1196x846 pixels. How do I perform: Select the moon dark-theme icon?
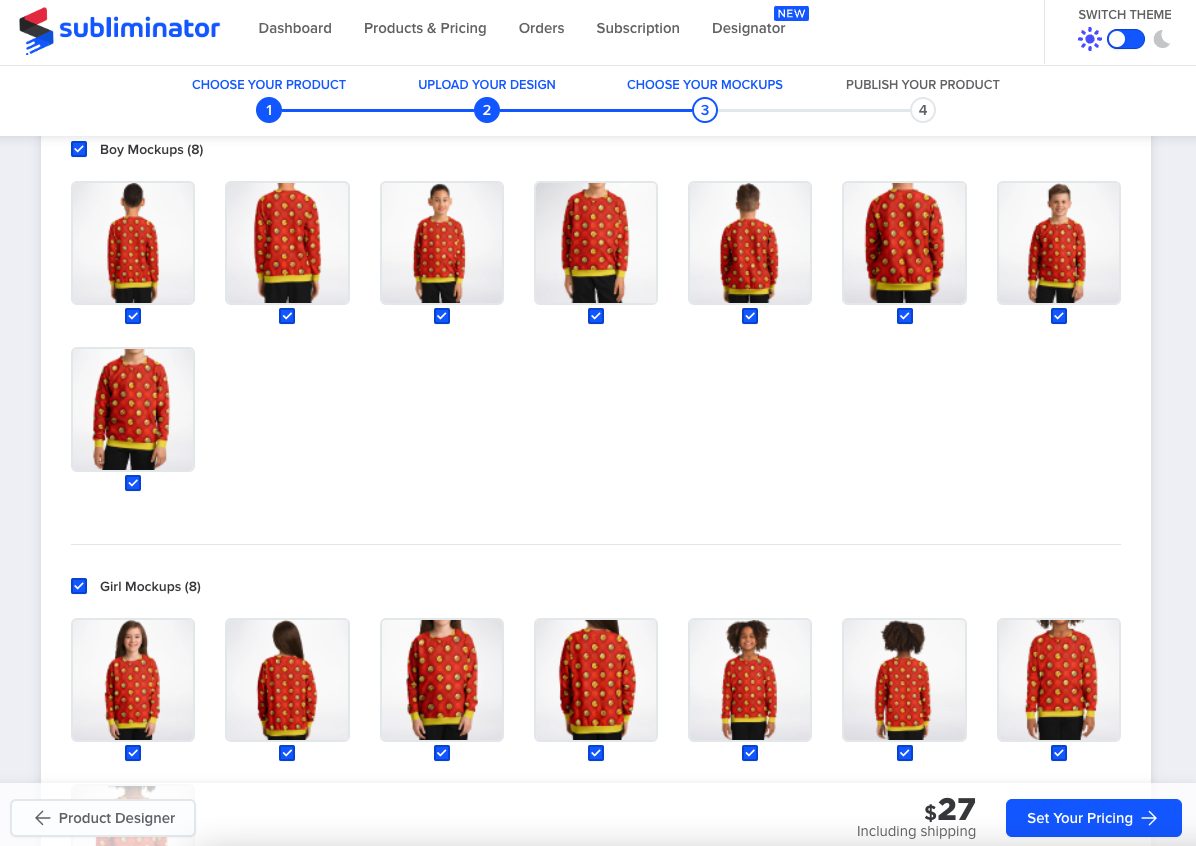[1162, 39]
